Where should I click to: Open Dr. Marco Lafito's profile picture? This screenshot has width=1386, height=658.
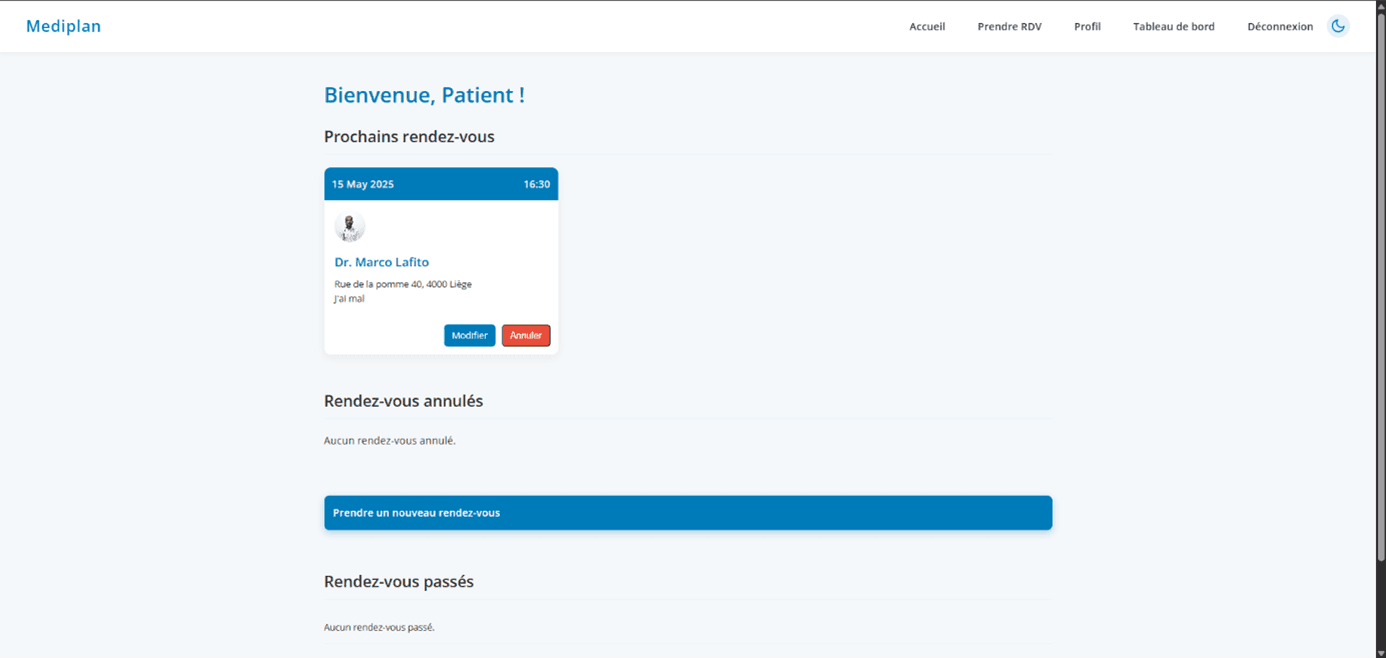[350, 226]
